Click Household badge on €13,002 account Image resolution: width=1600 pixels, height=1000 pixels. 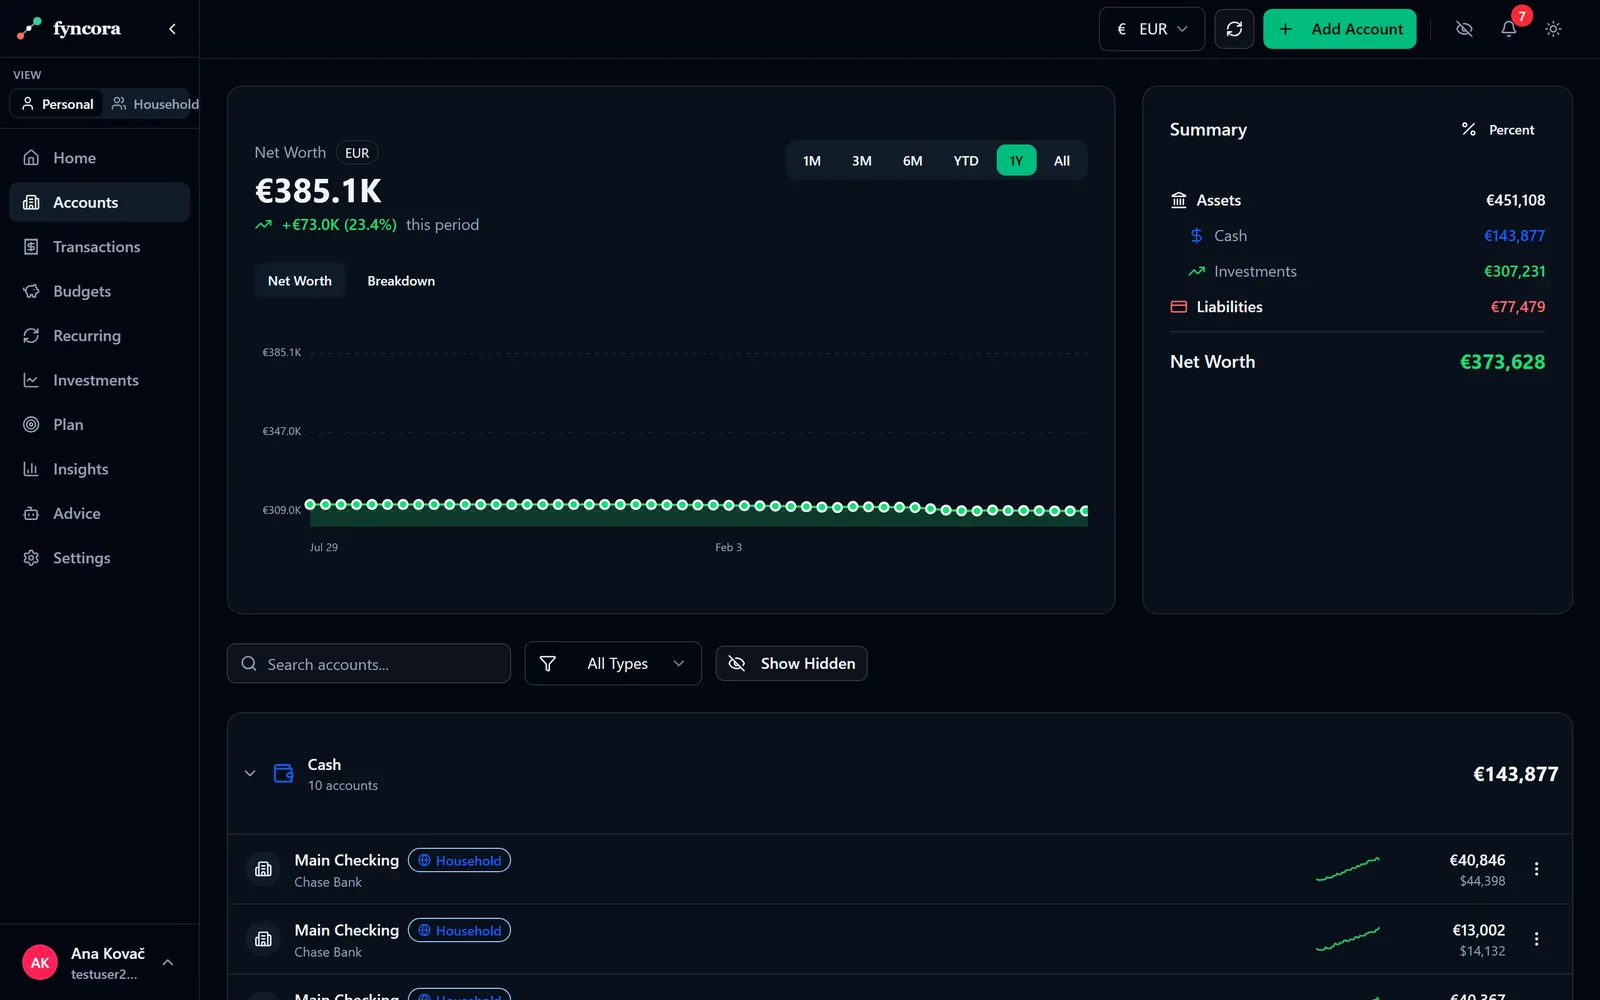click(459, 931)
